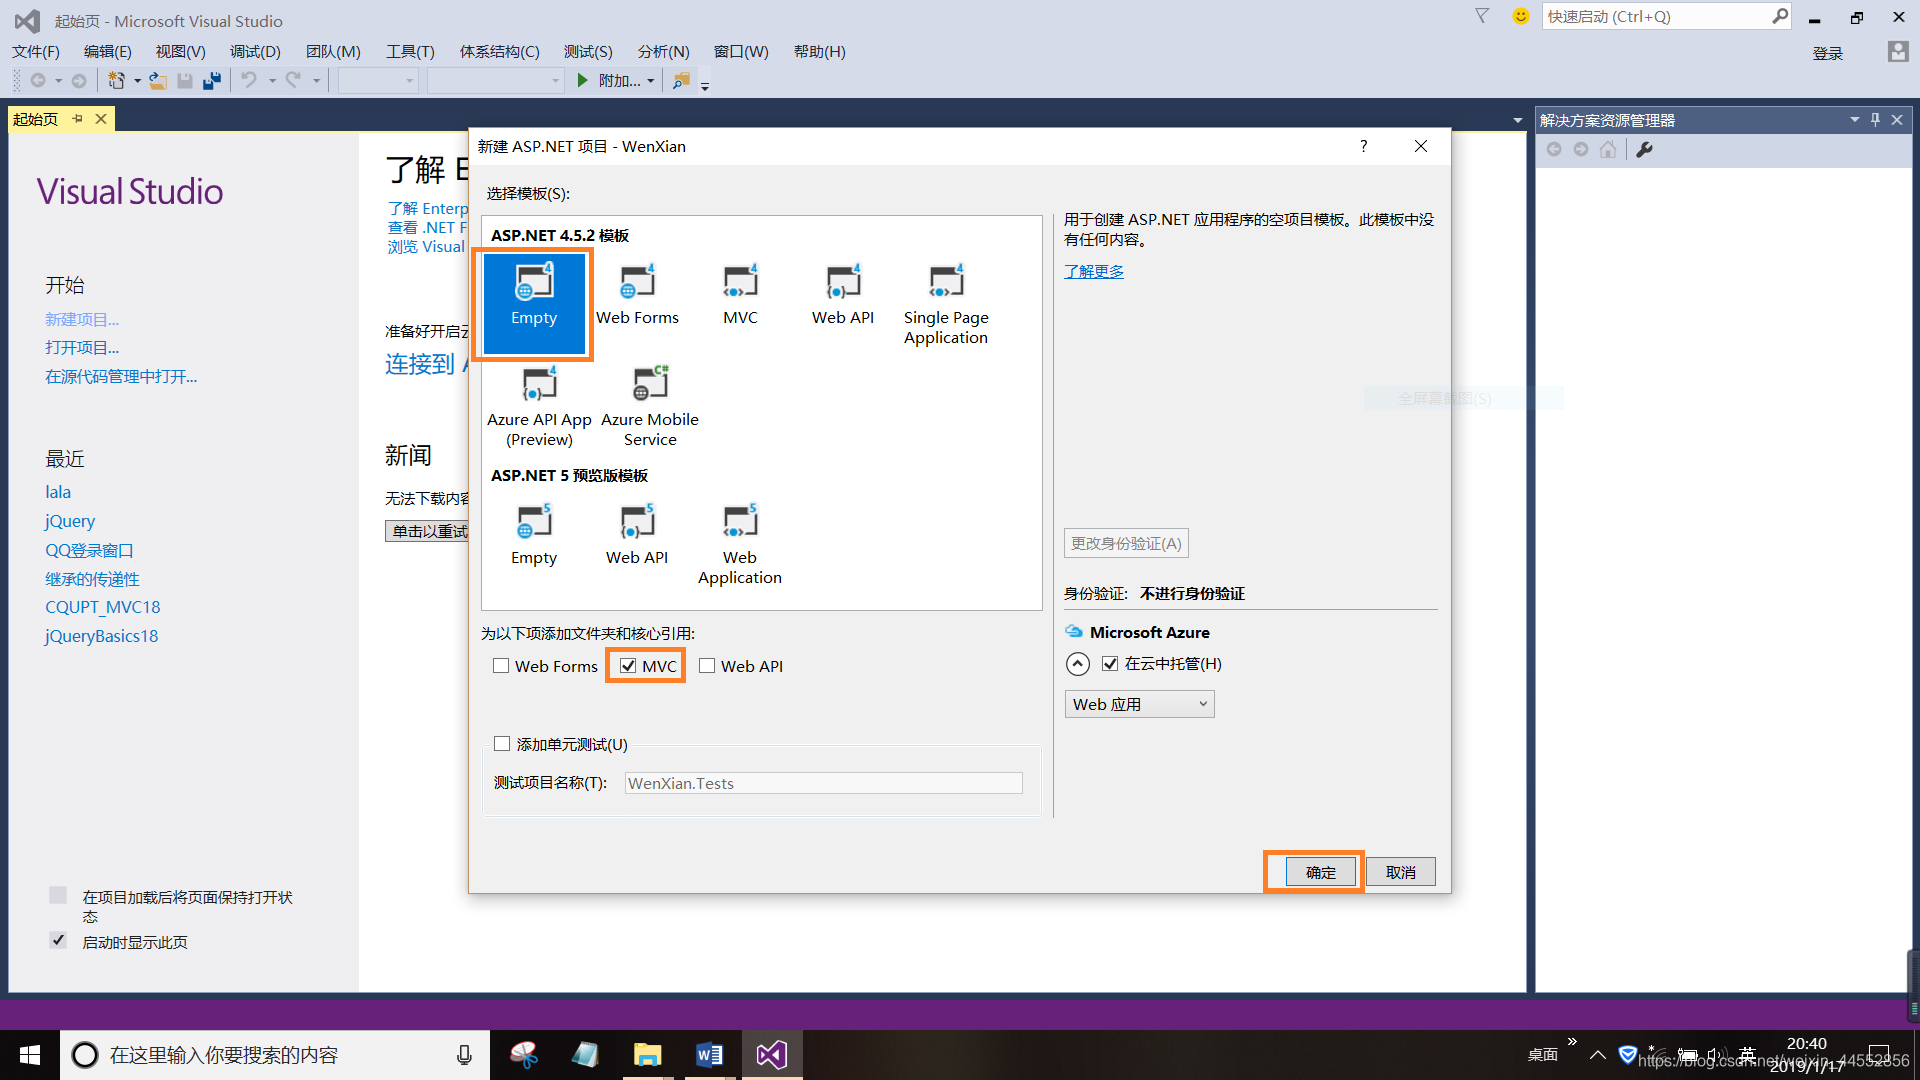Check the Web API core references box
This screenshot has width=1920, height=1080.
707,666
